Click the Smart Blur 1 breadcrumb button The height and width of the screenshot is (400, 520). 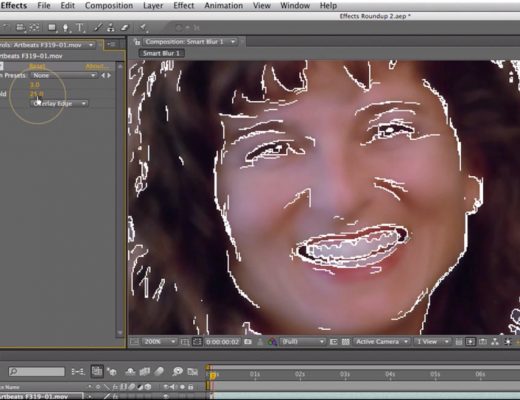click(161, 53)
